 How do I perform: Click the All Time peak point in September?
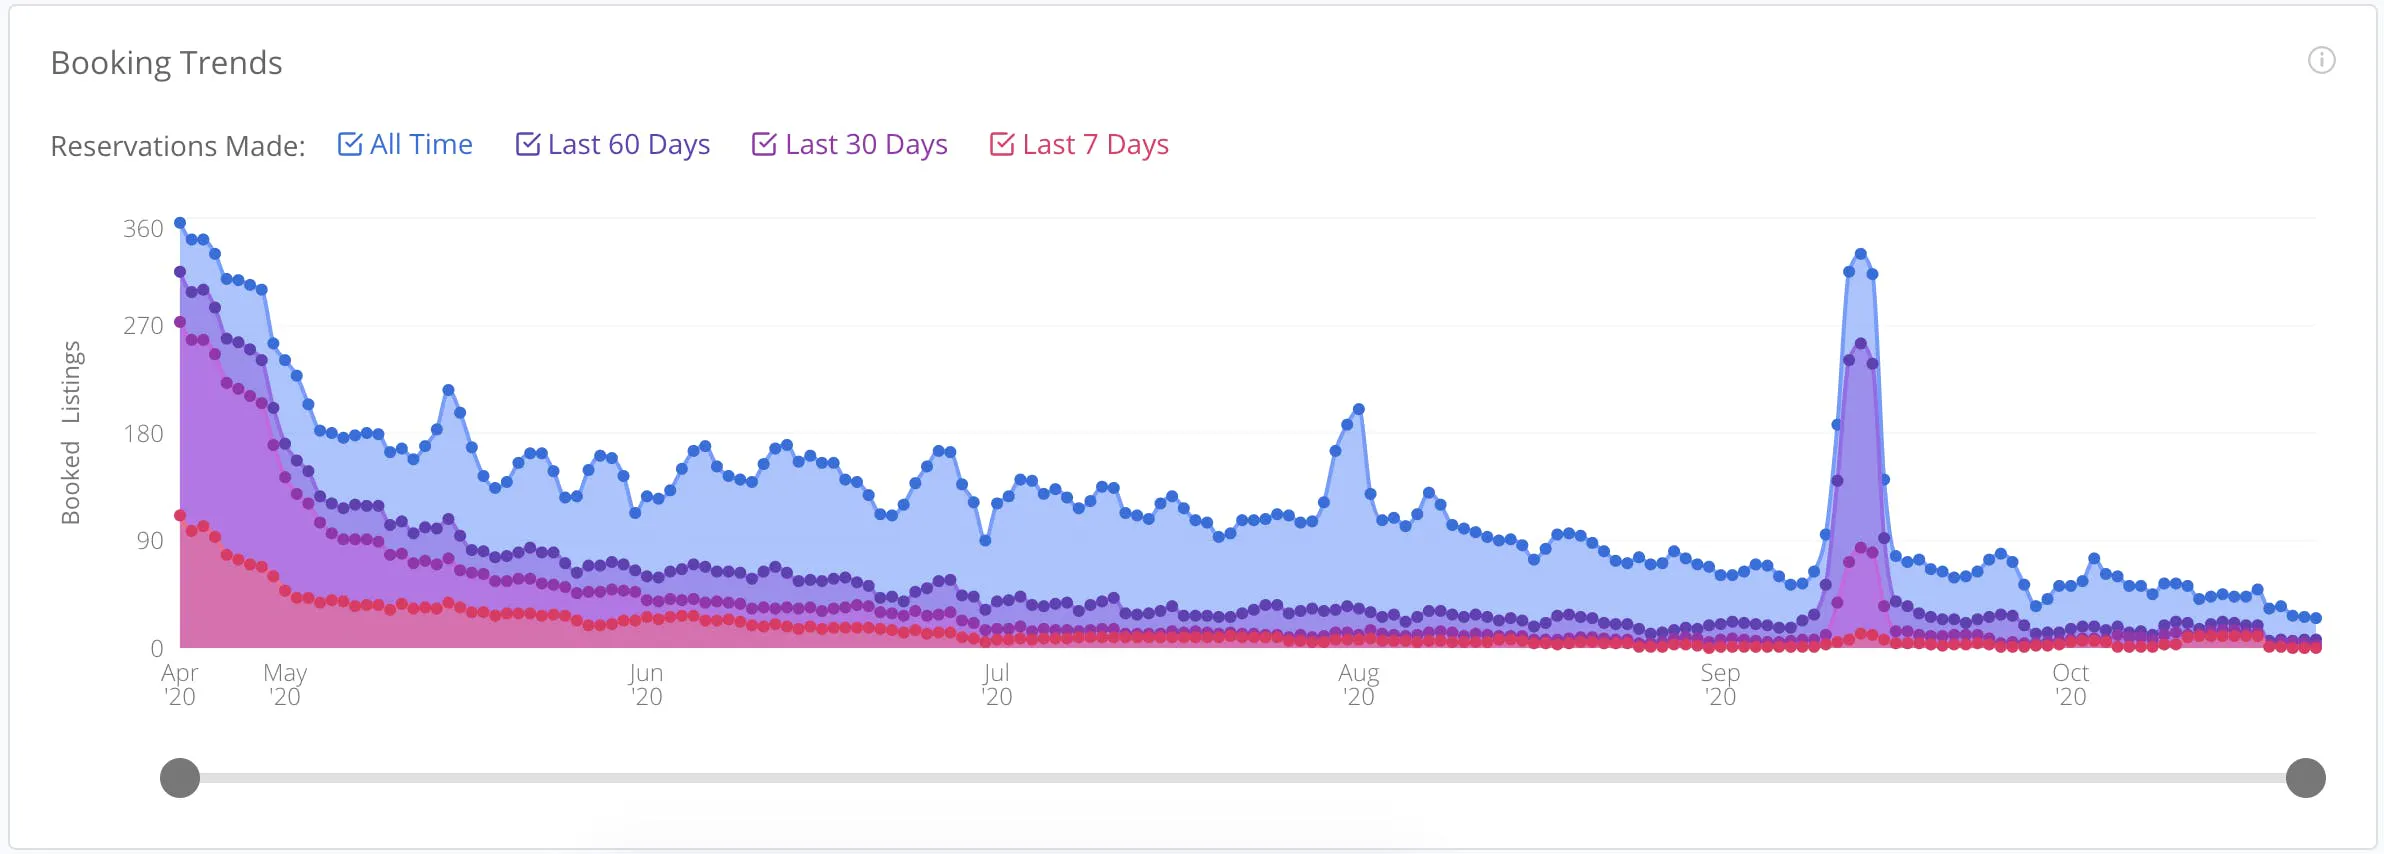tap(1860, 254)
